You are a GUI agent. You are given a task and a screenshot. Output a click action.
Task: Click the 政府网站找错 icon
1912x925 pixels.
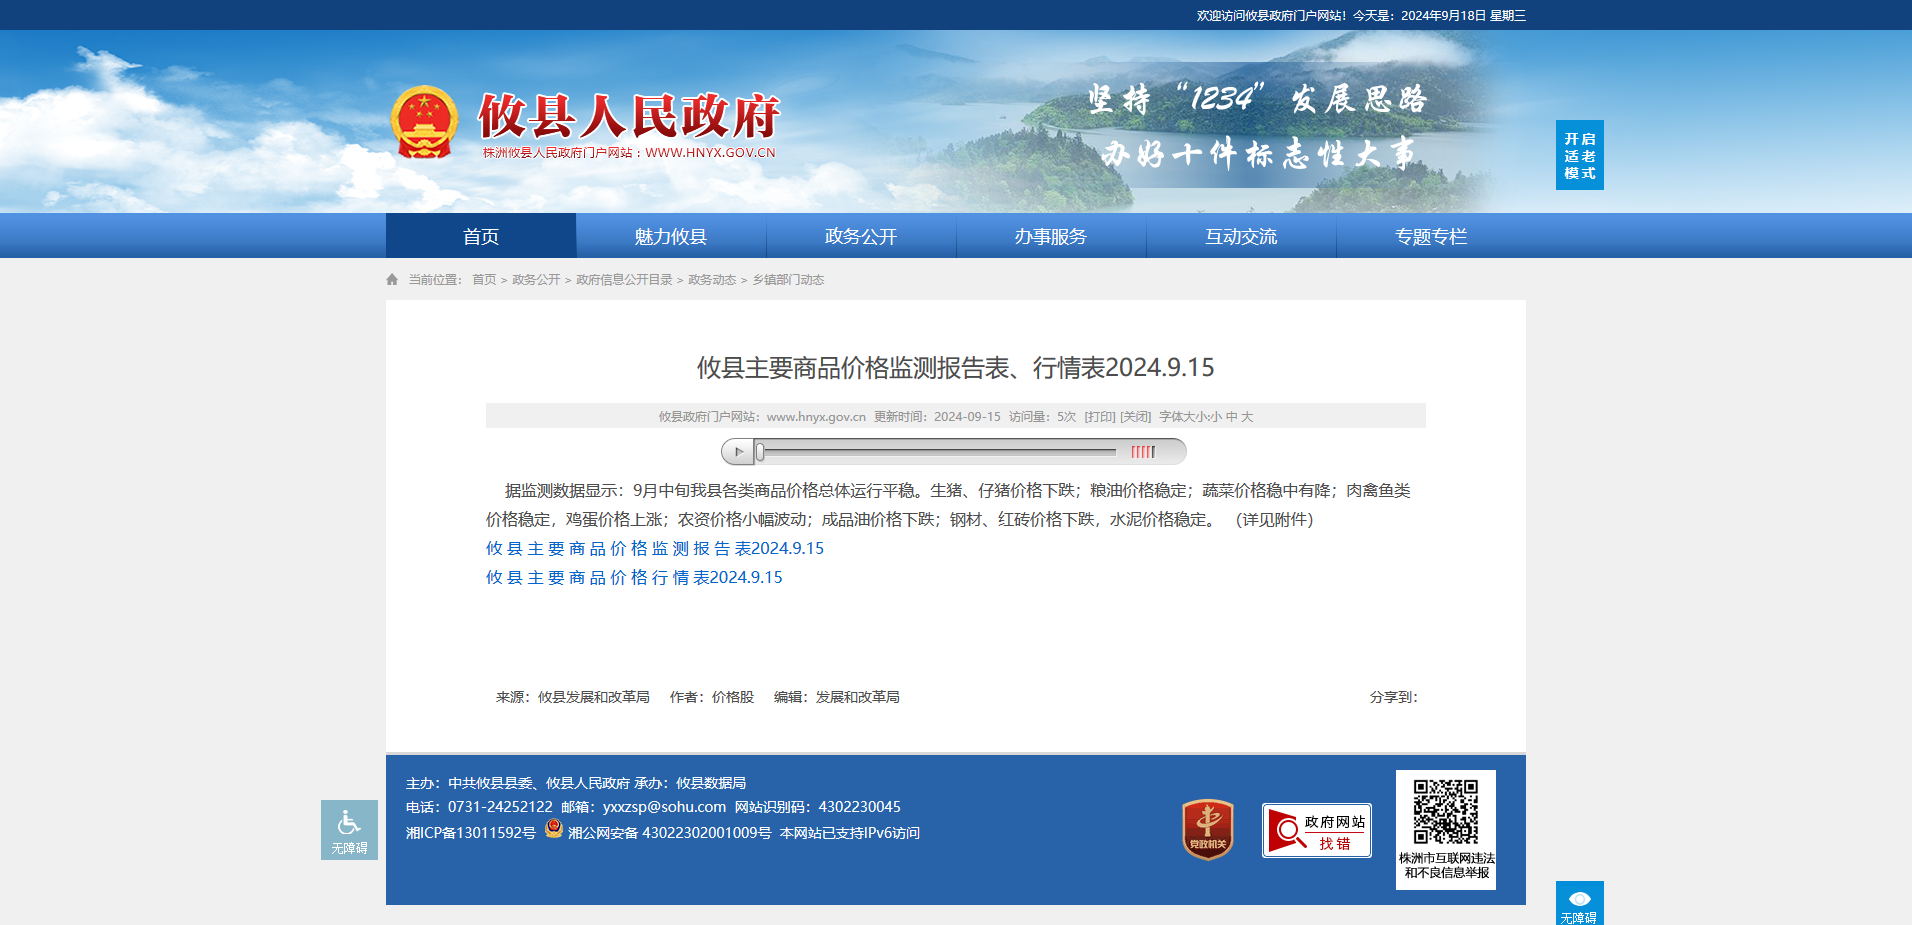(x=1317, y=831)
